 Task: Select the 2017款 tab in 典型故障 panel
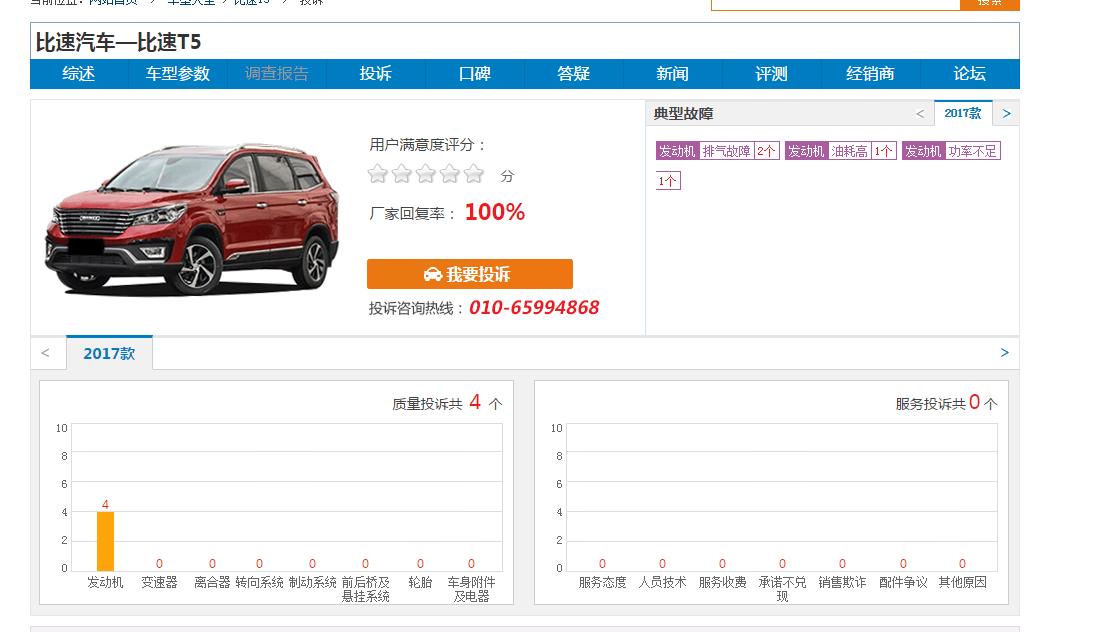tap(962, 113)
